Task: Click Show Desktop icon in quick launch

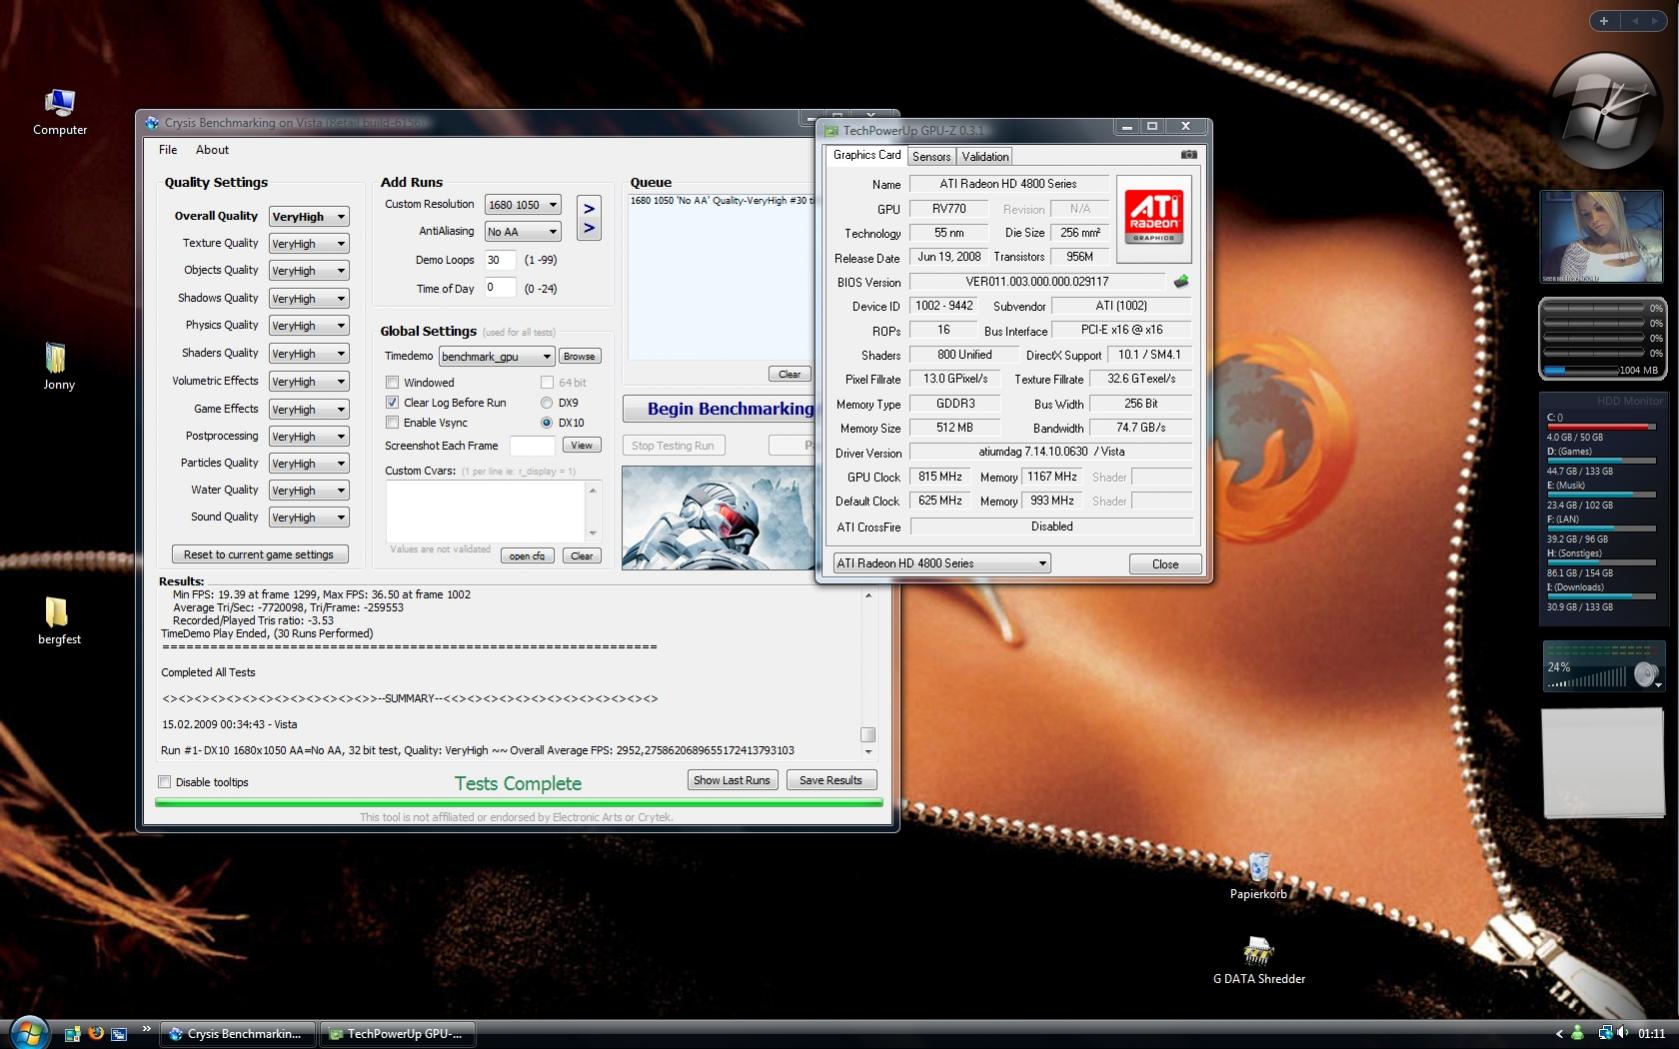Action: (72, 1034)
